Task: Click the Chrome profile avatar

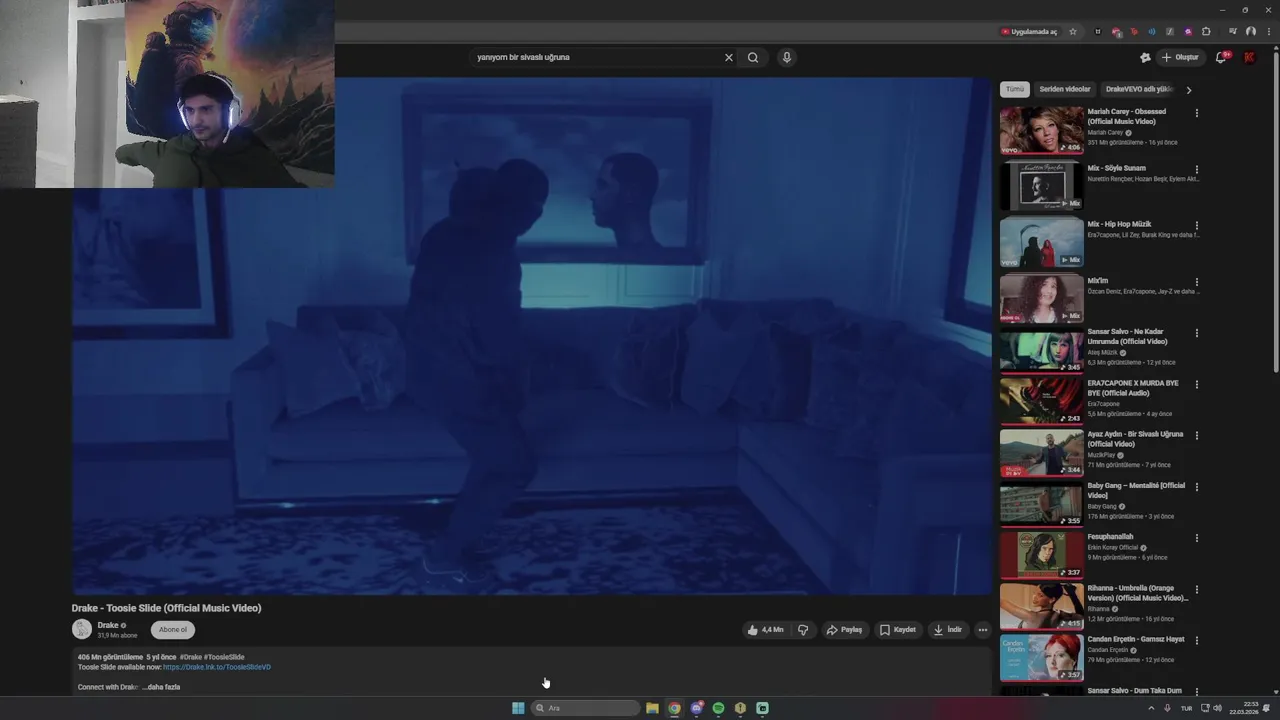Action: (x=1250, y=31)
